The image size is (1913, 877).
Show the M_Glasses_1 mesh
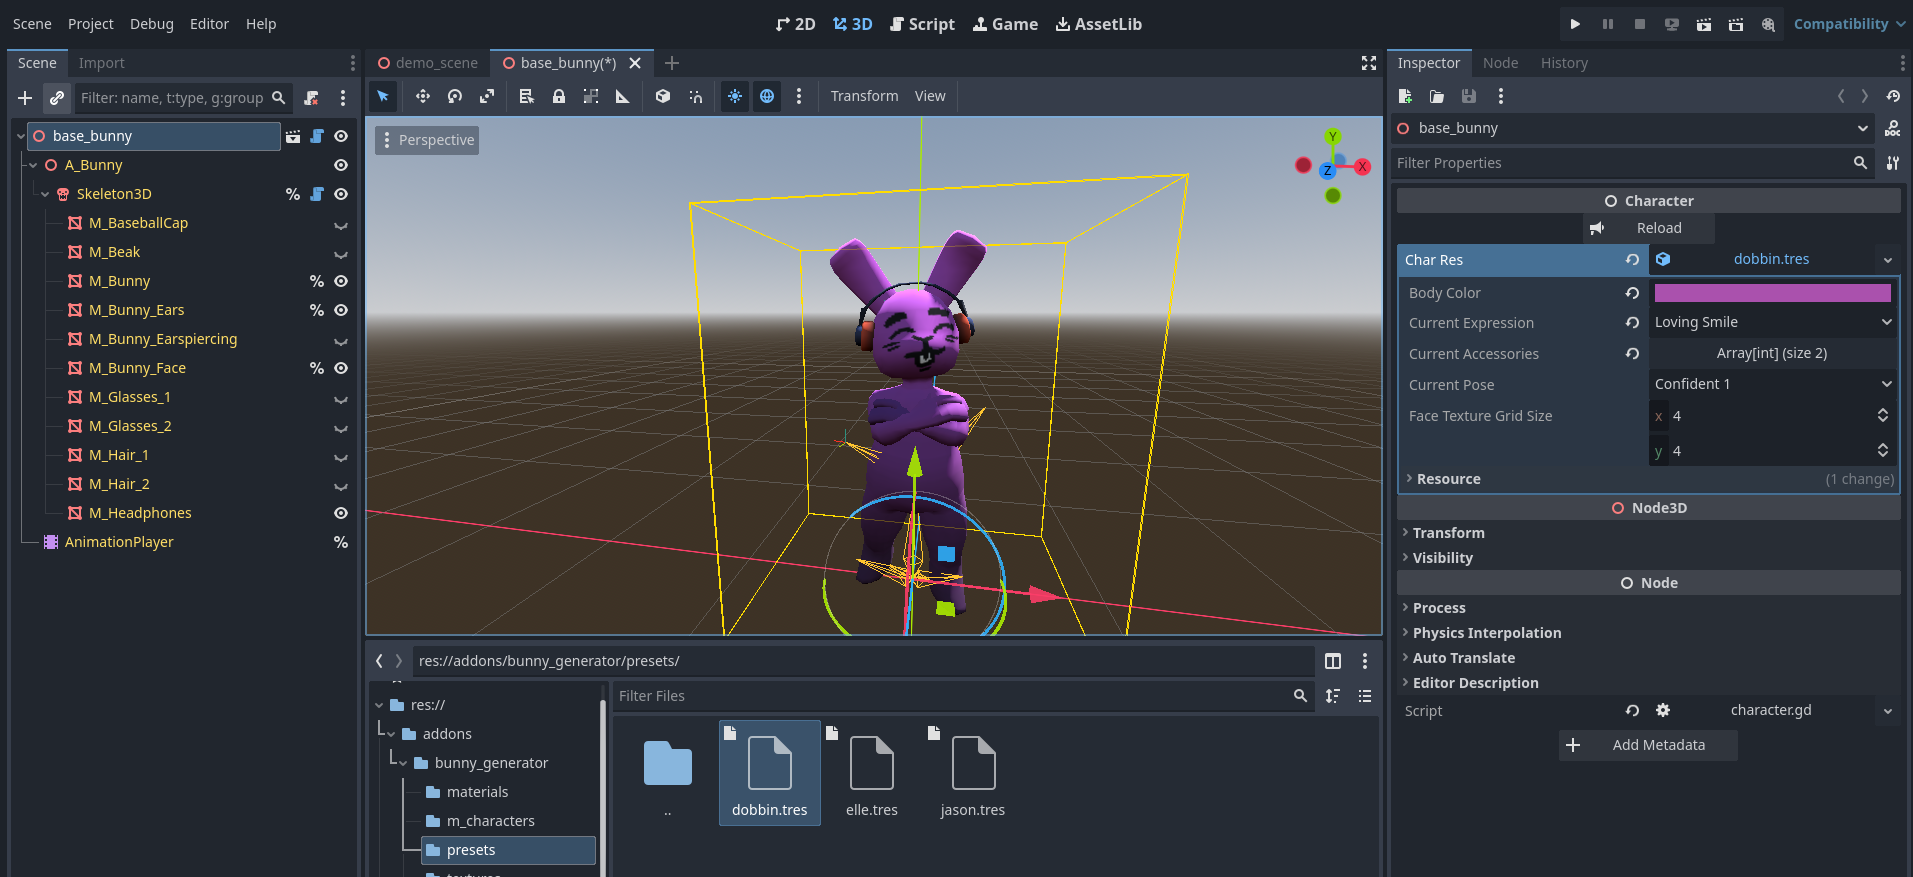pos(341,397)
